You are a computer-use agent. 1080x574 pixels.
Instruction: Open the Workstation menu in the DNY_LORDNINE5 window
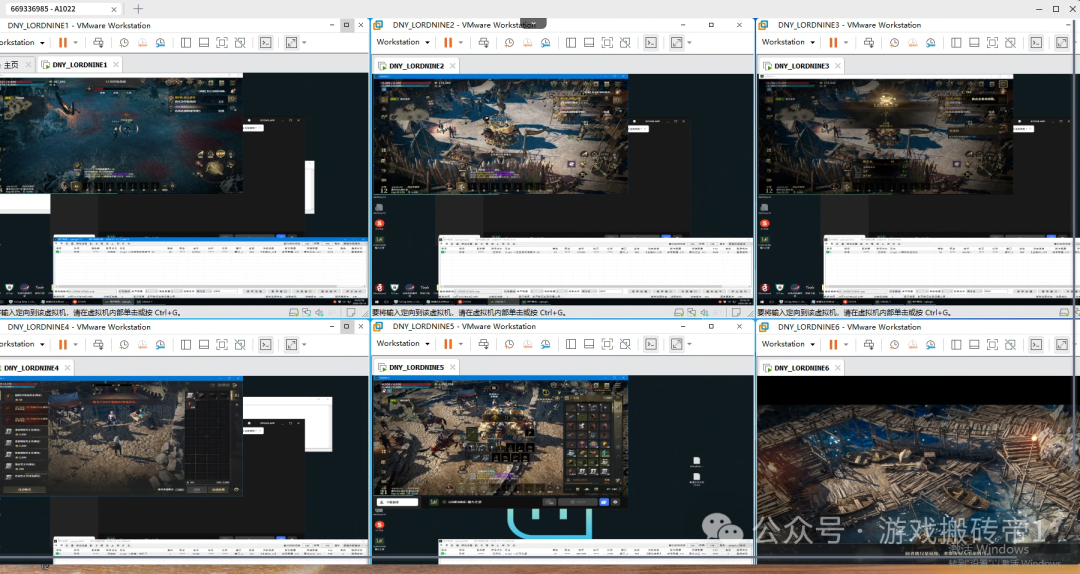click(403, 343)
